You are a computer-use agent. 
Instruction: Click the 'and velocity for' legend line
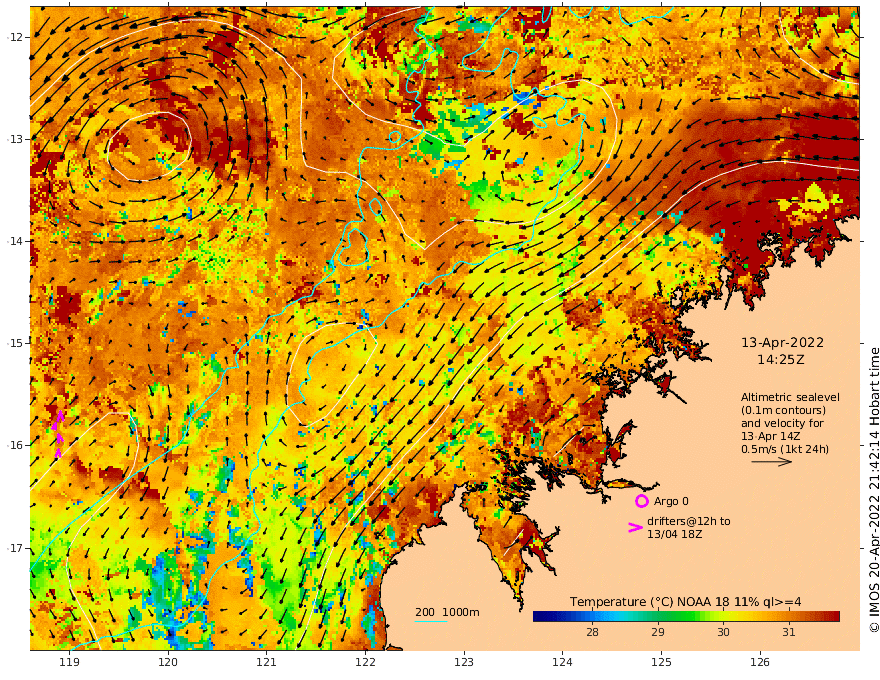[x=782, y=423]
